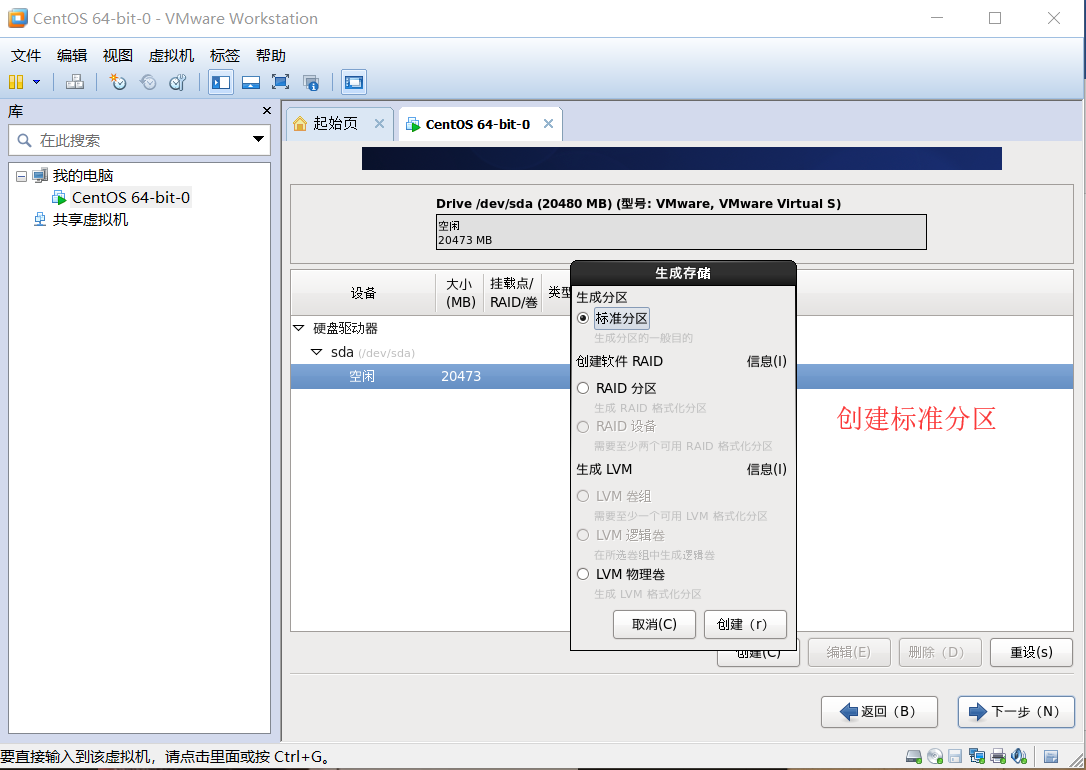
Task: Click the 重设(s) button
Action: click(1031, 652)
